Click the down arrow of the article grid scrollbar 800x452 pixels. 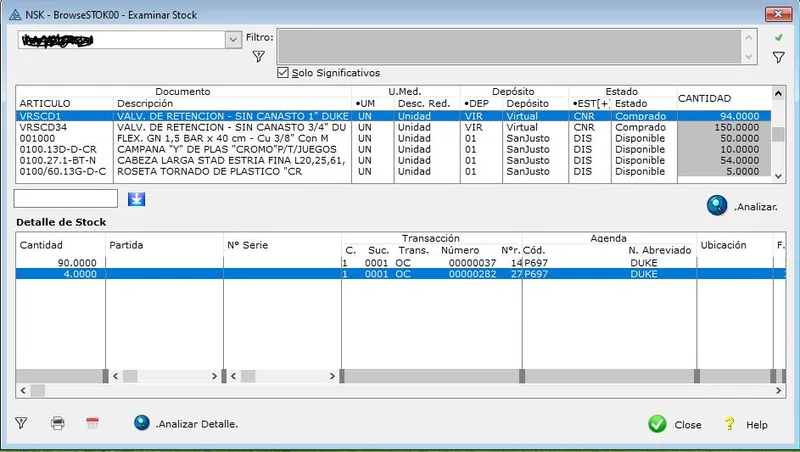[778, 176]
